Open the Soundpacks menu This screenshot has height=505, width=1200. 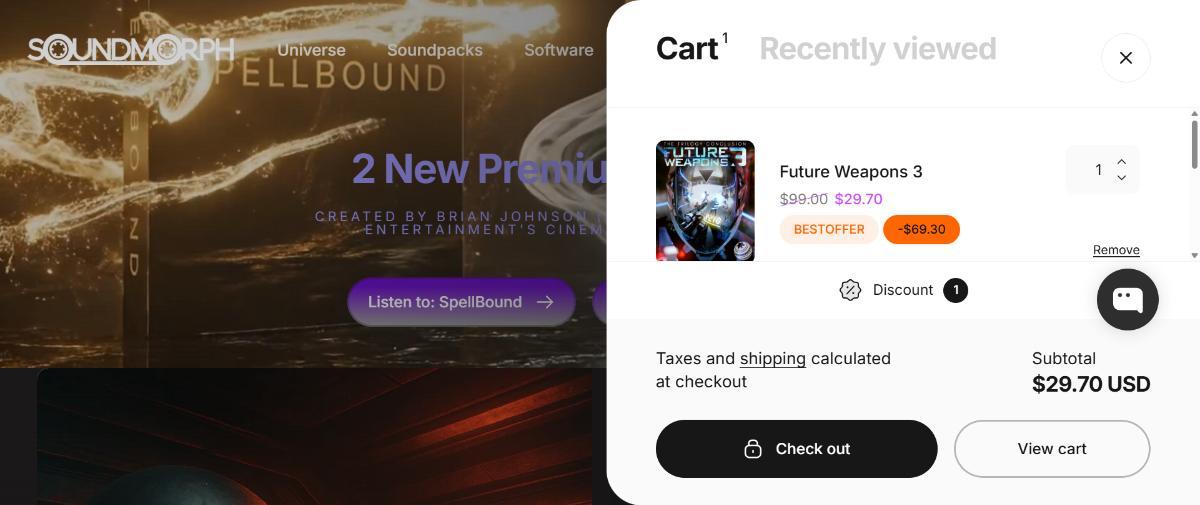[x=435, y=50]
